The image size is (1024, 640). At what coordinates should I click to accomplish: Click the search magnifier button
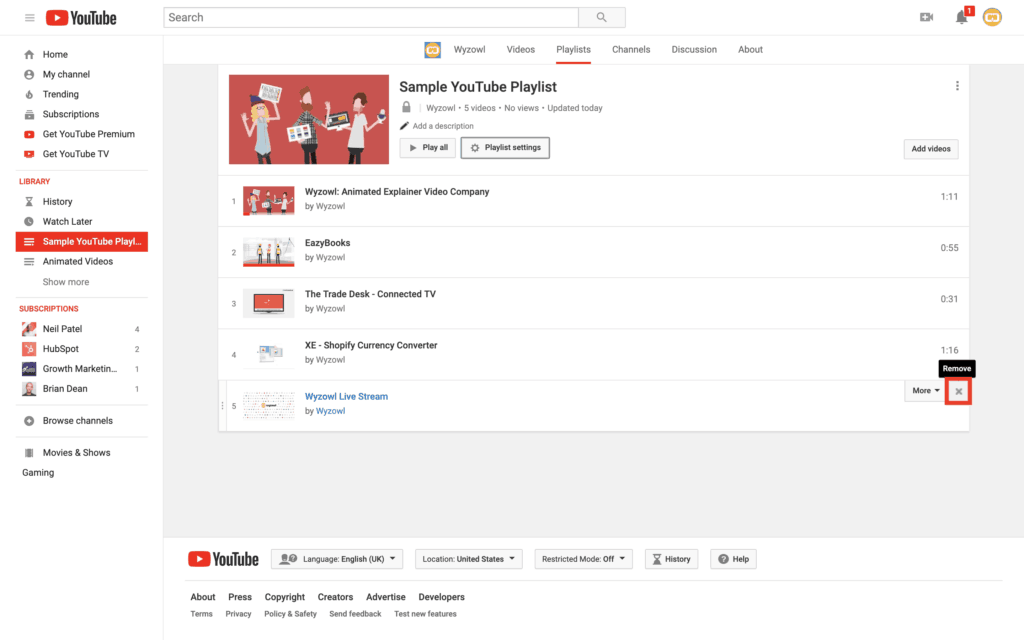[601, 18]
